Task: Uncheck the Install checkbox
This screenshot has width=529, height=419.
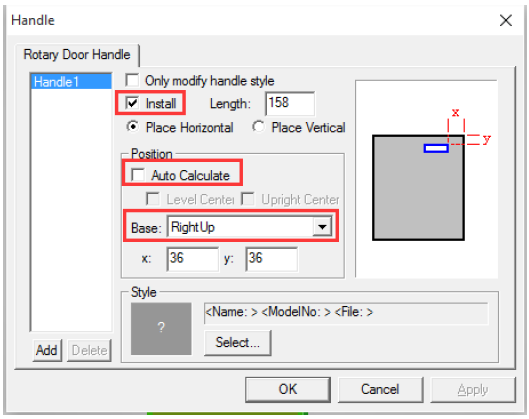Action: (x=132, y=103)
